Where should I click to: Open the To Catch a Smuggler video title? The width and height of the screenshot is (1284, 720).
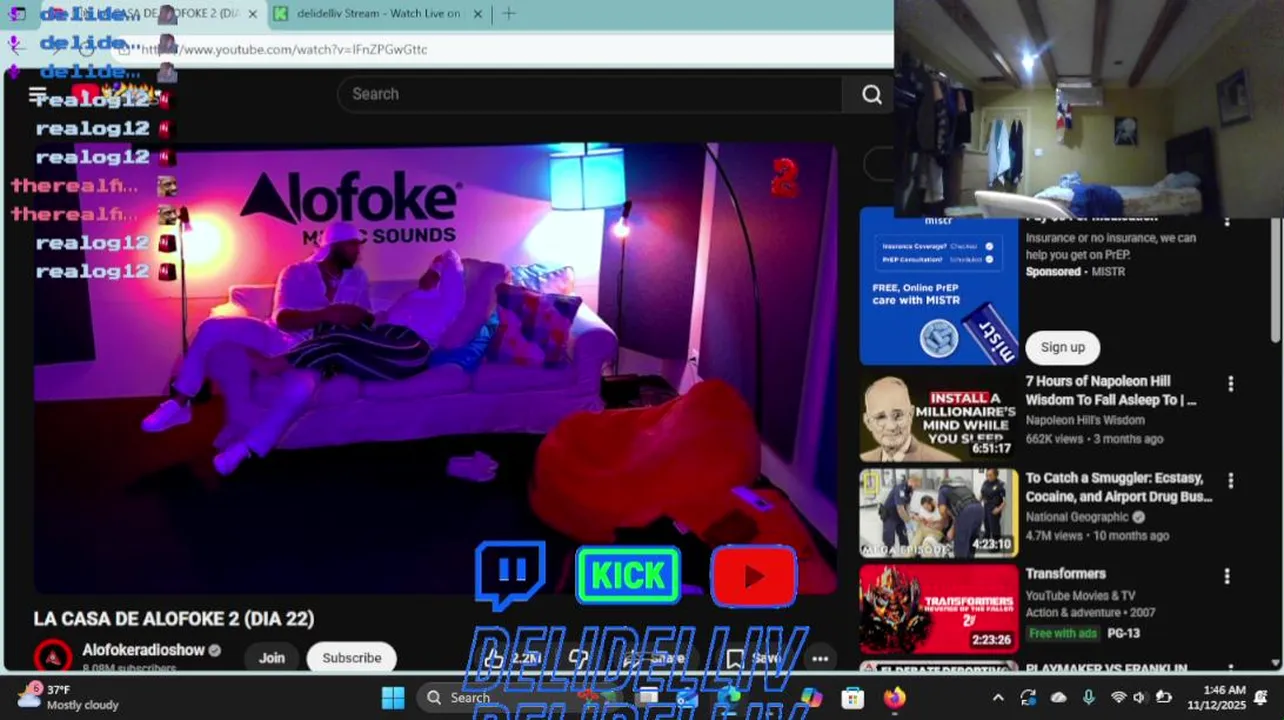pyautogui.click(x=1119, y=487)
